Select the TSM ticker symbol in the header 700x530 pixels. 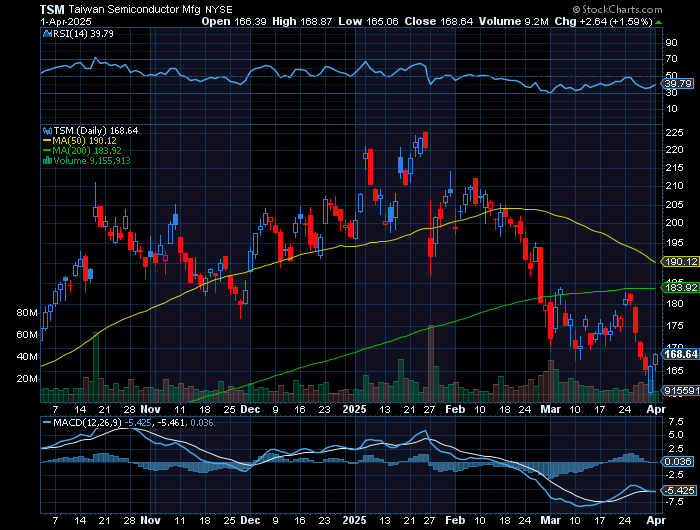[x=52, y=9]
